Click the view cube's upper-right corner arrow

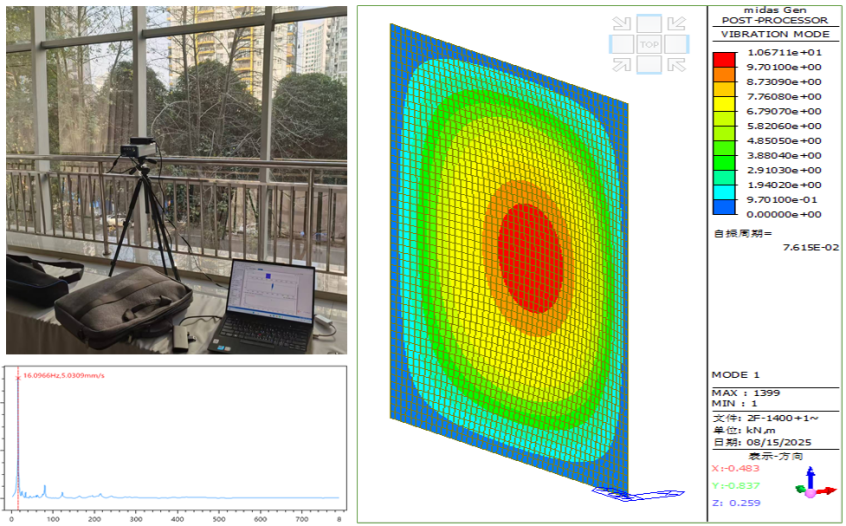(x=677, y=24)
